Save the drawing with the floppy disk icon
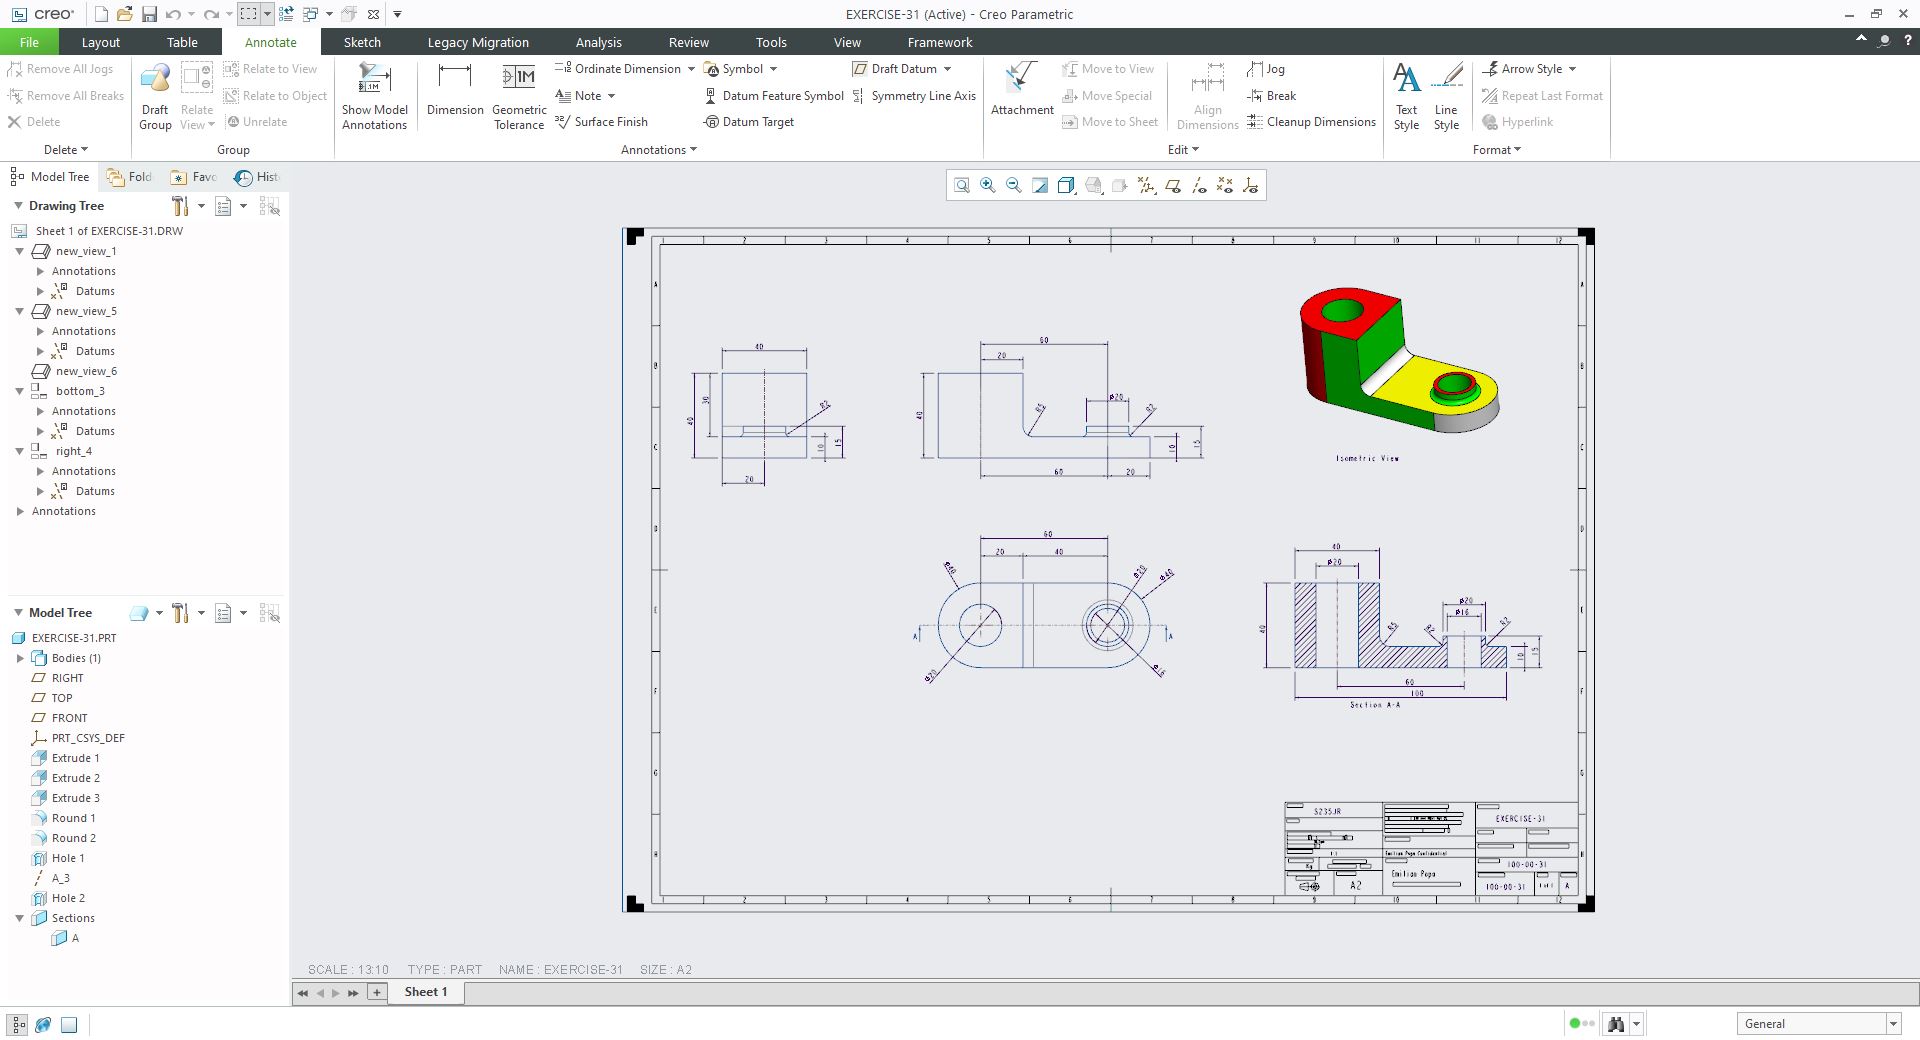Viewport: 1920px width, 1040px height. point(149,14)
